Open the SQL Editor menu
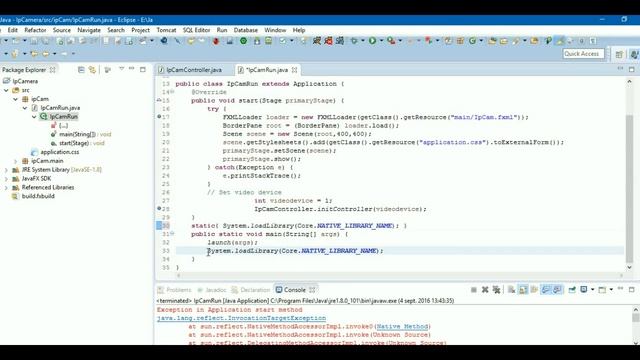 tap(196, 30)
